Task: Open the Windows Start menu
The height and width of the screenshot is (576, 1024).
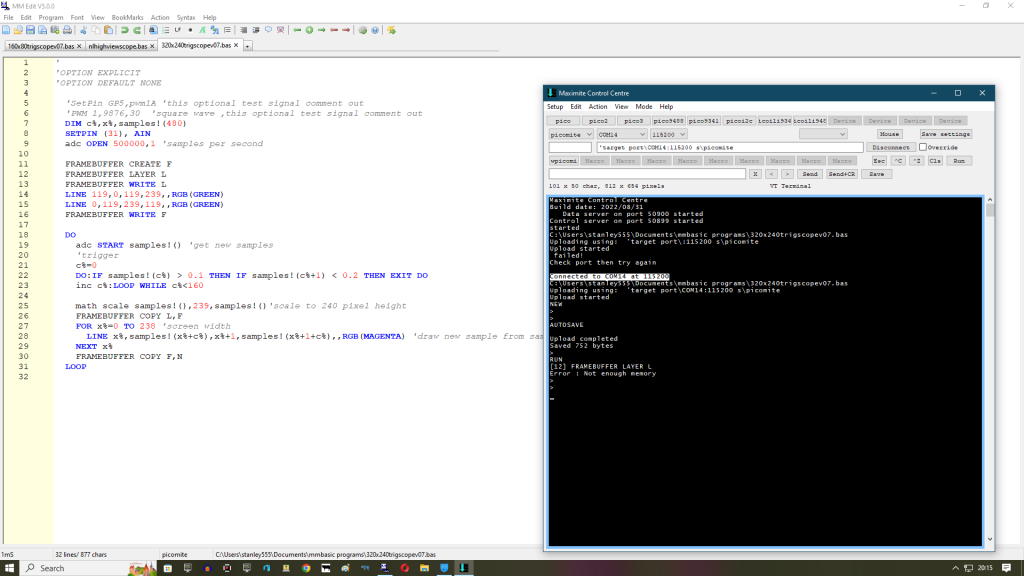Action: click(x=10, y=567)
